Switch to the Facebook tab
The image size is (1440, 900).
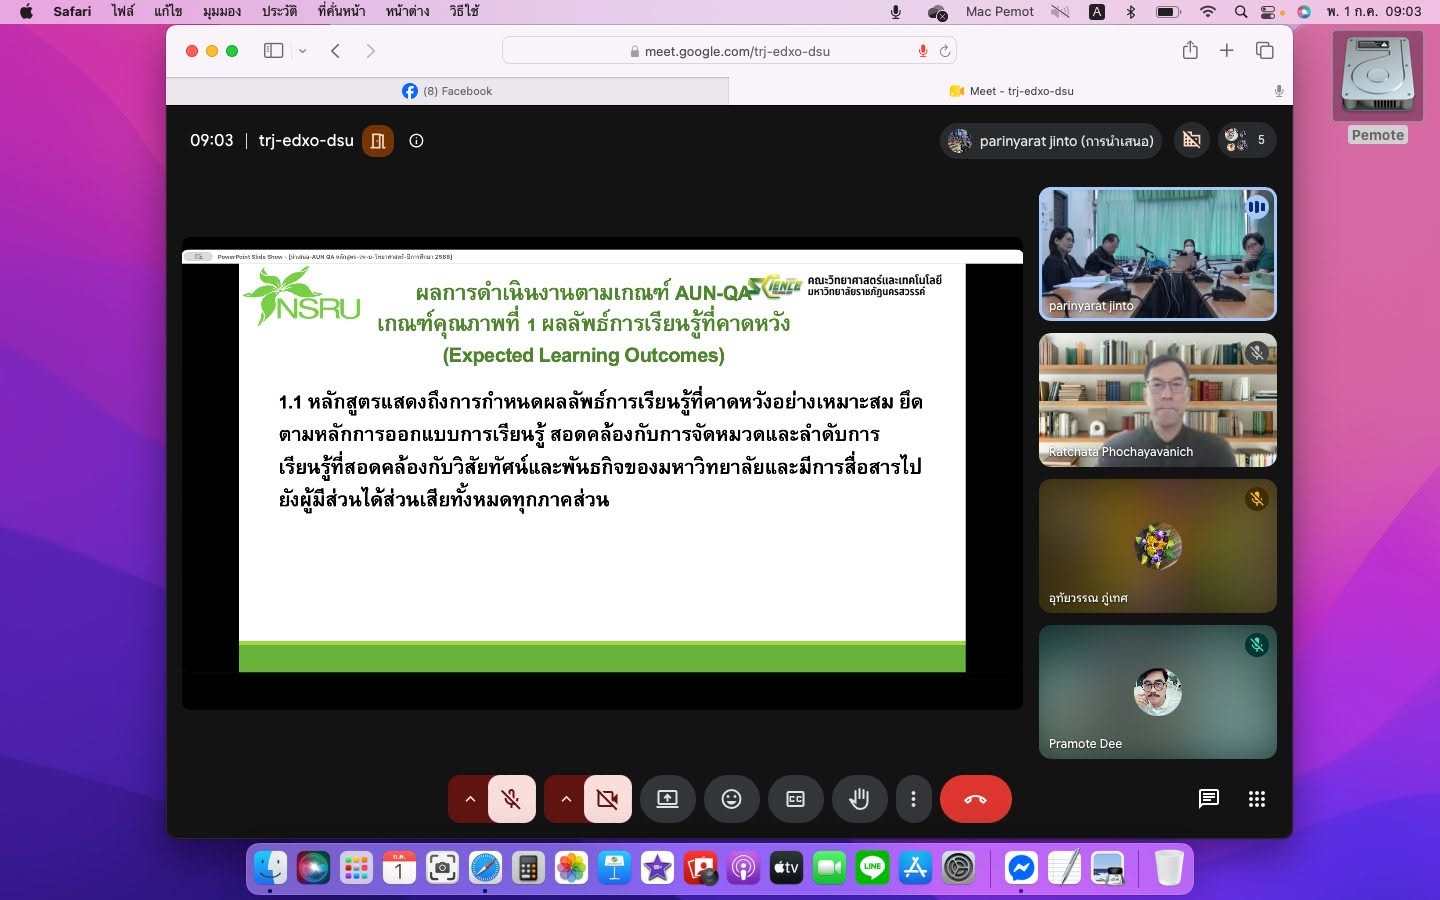(447, 91)
